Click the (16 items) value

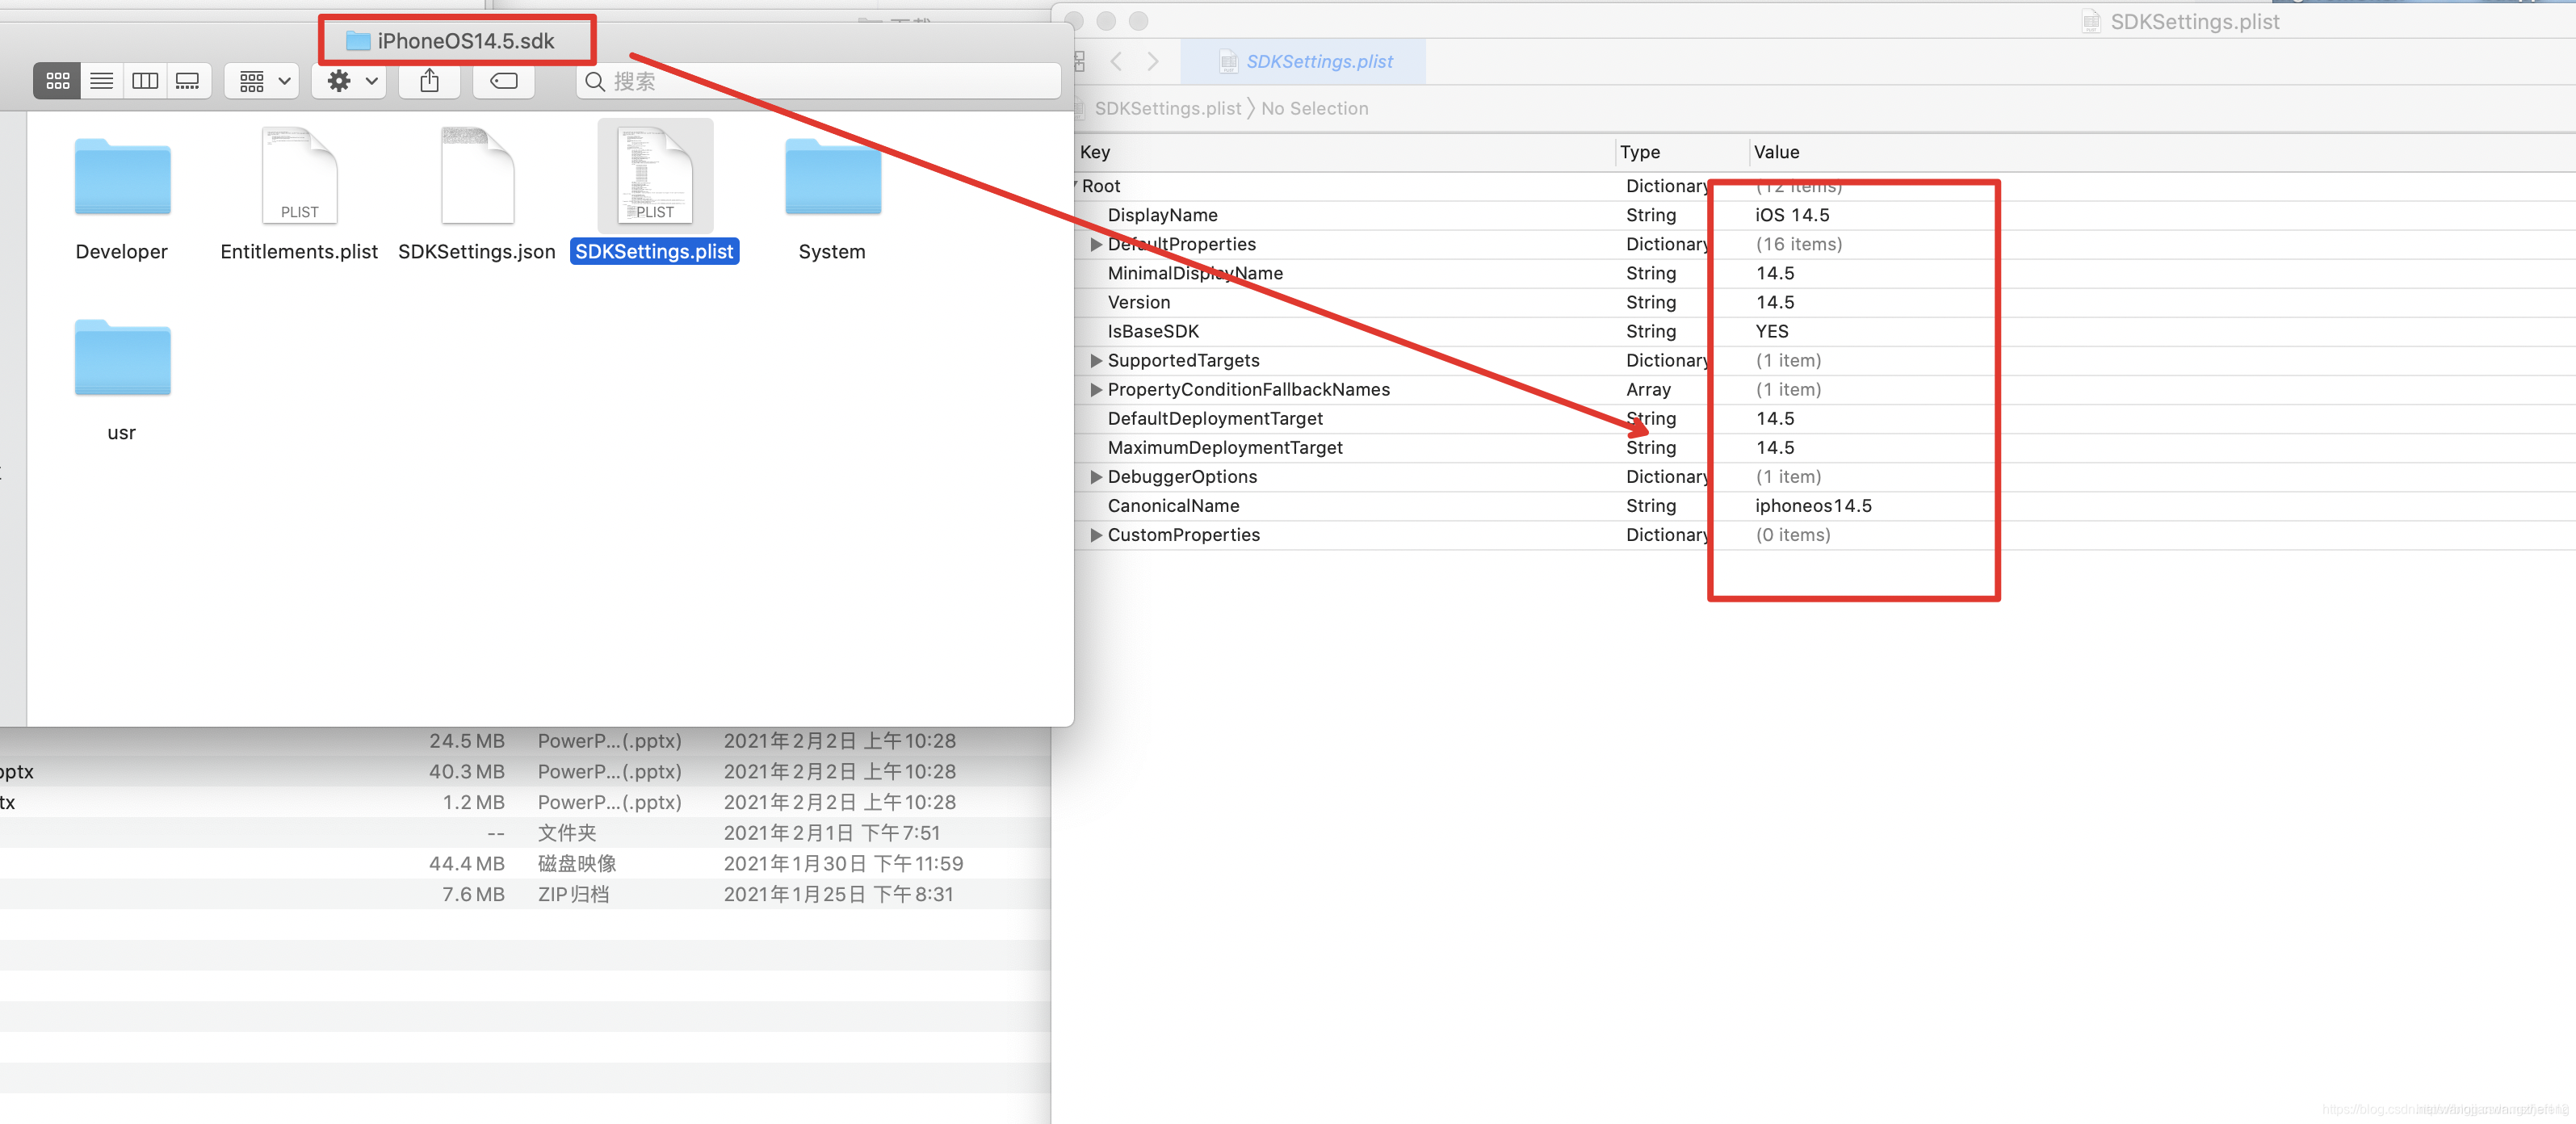[1798, 244]
